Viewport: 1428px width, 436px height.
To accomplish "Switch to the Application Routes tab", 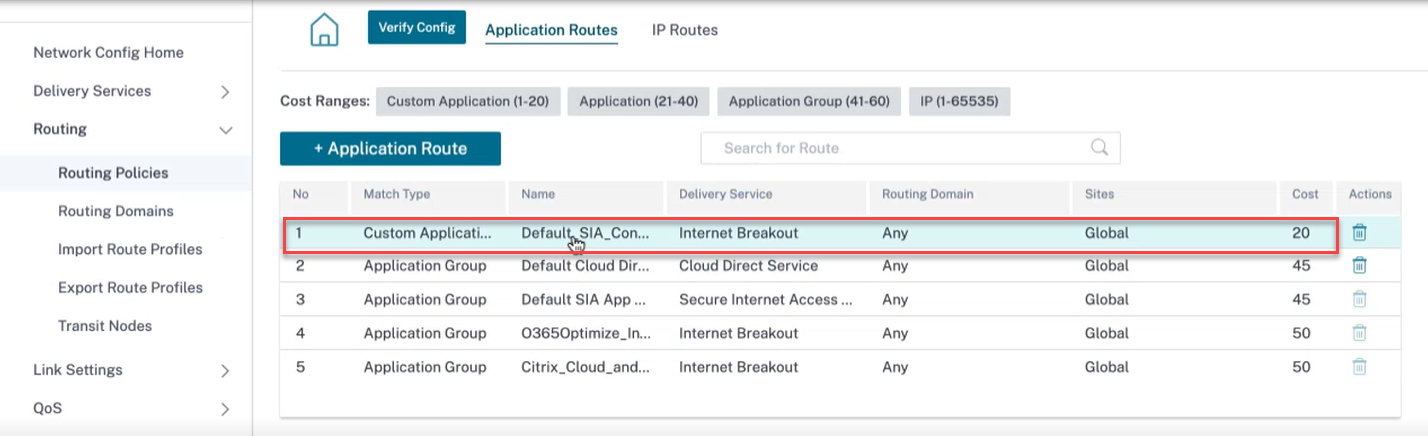I will pos(551,30).
